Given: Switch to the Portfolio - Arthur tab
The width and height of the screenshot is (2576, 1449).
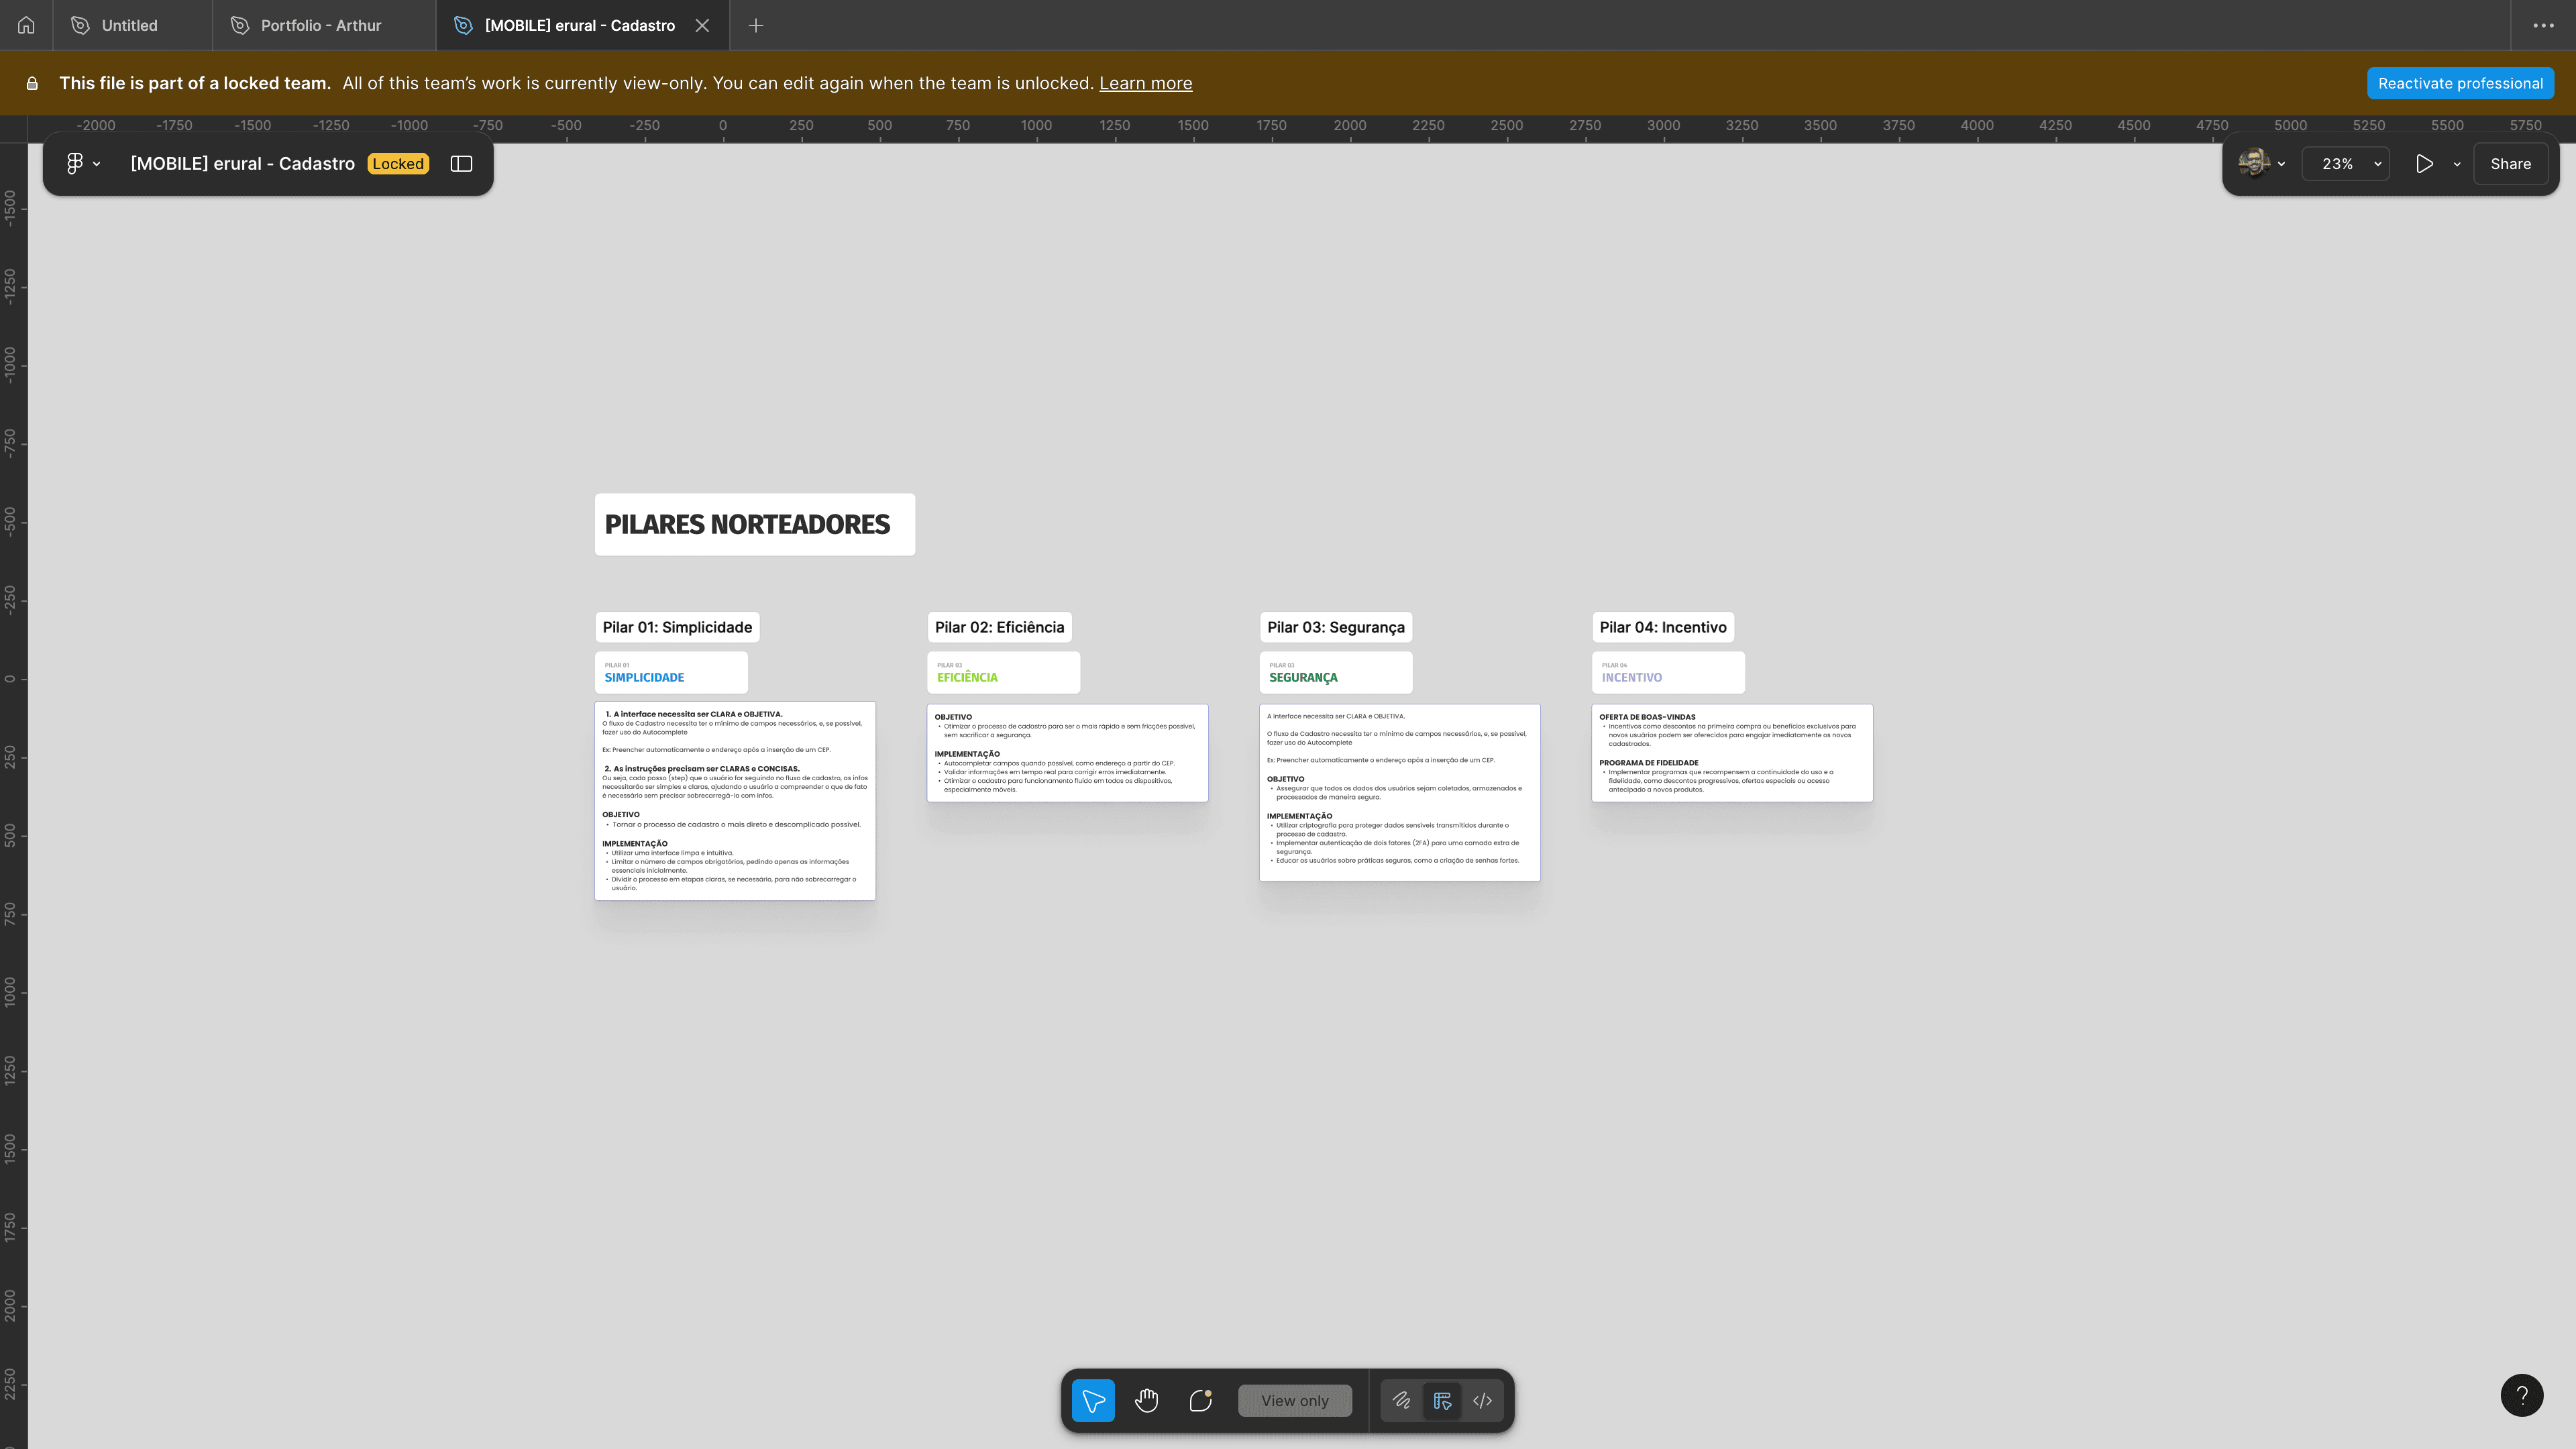Looking at the screenshot, I should tap(320, 25).
